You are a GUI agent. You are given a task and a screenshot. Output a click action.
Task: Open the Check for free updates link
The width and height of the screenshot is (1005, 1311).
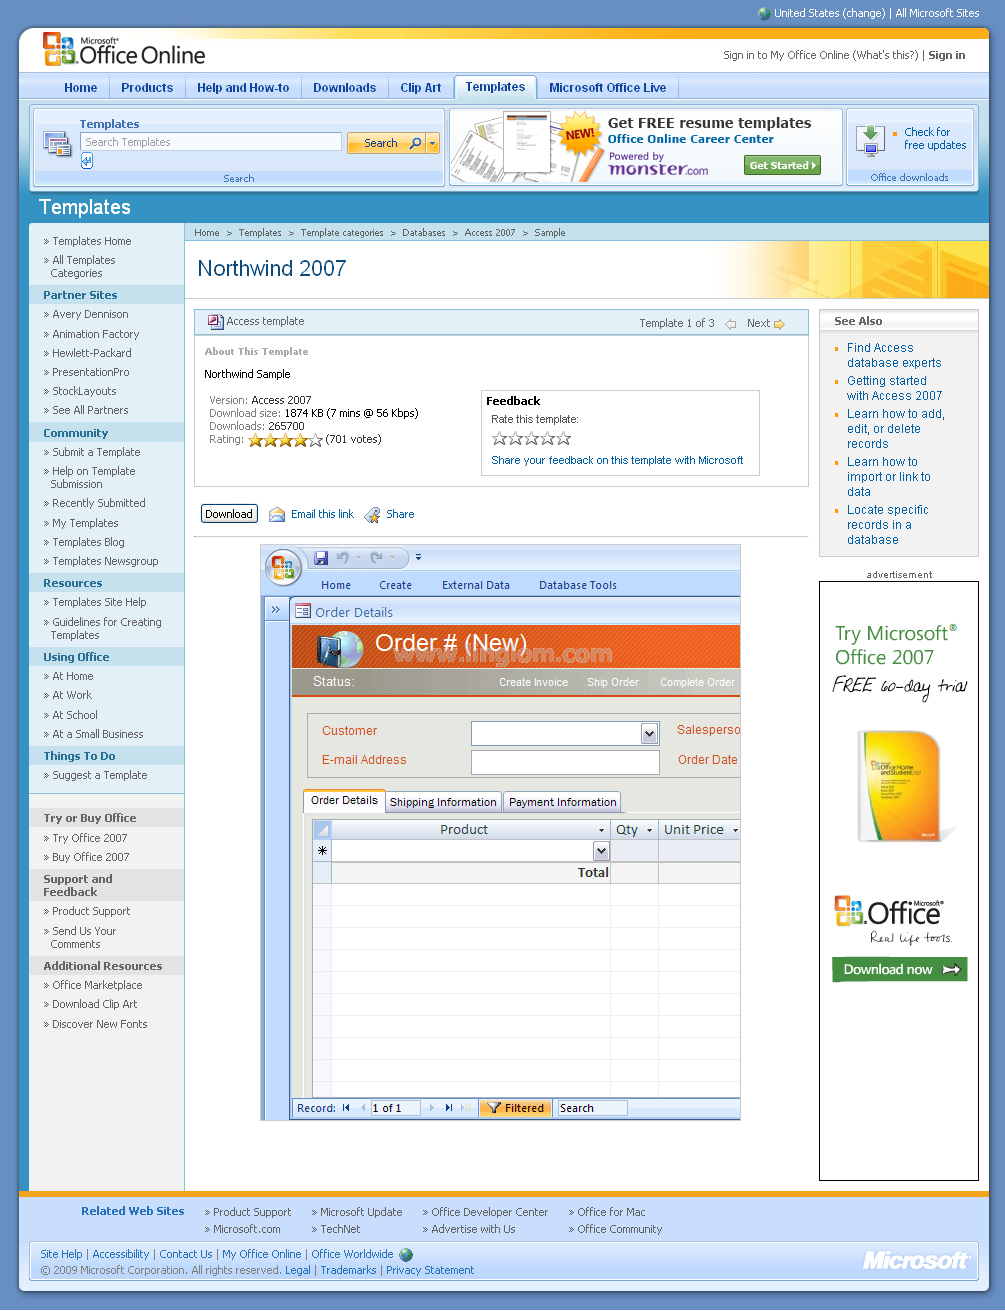coord(935,139)
